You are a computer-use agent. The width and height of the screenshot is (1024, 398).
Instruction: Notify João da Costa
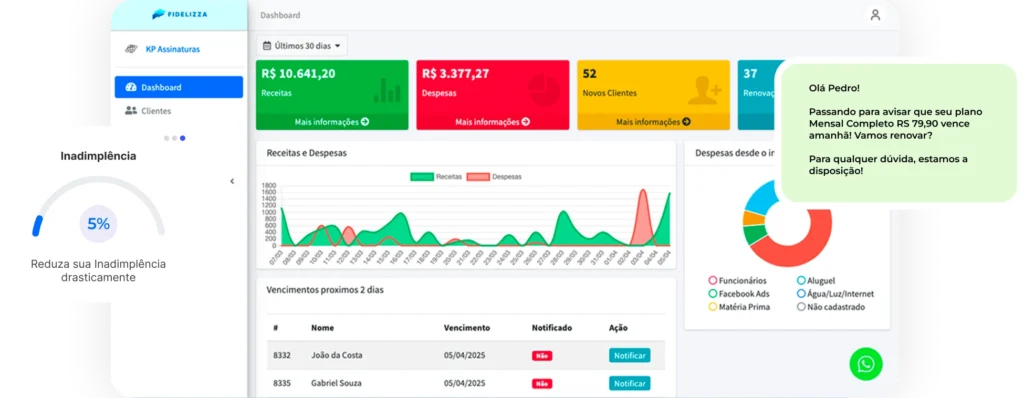pyautogui.click(x=630, y=356)
